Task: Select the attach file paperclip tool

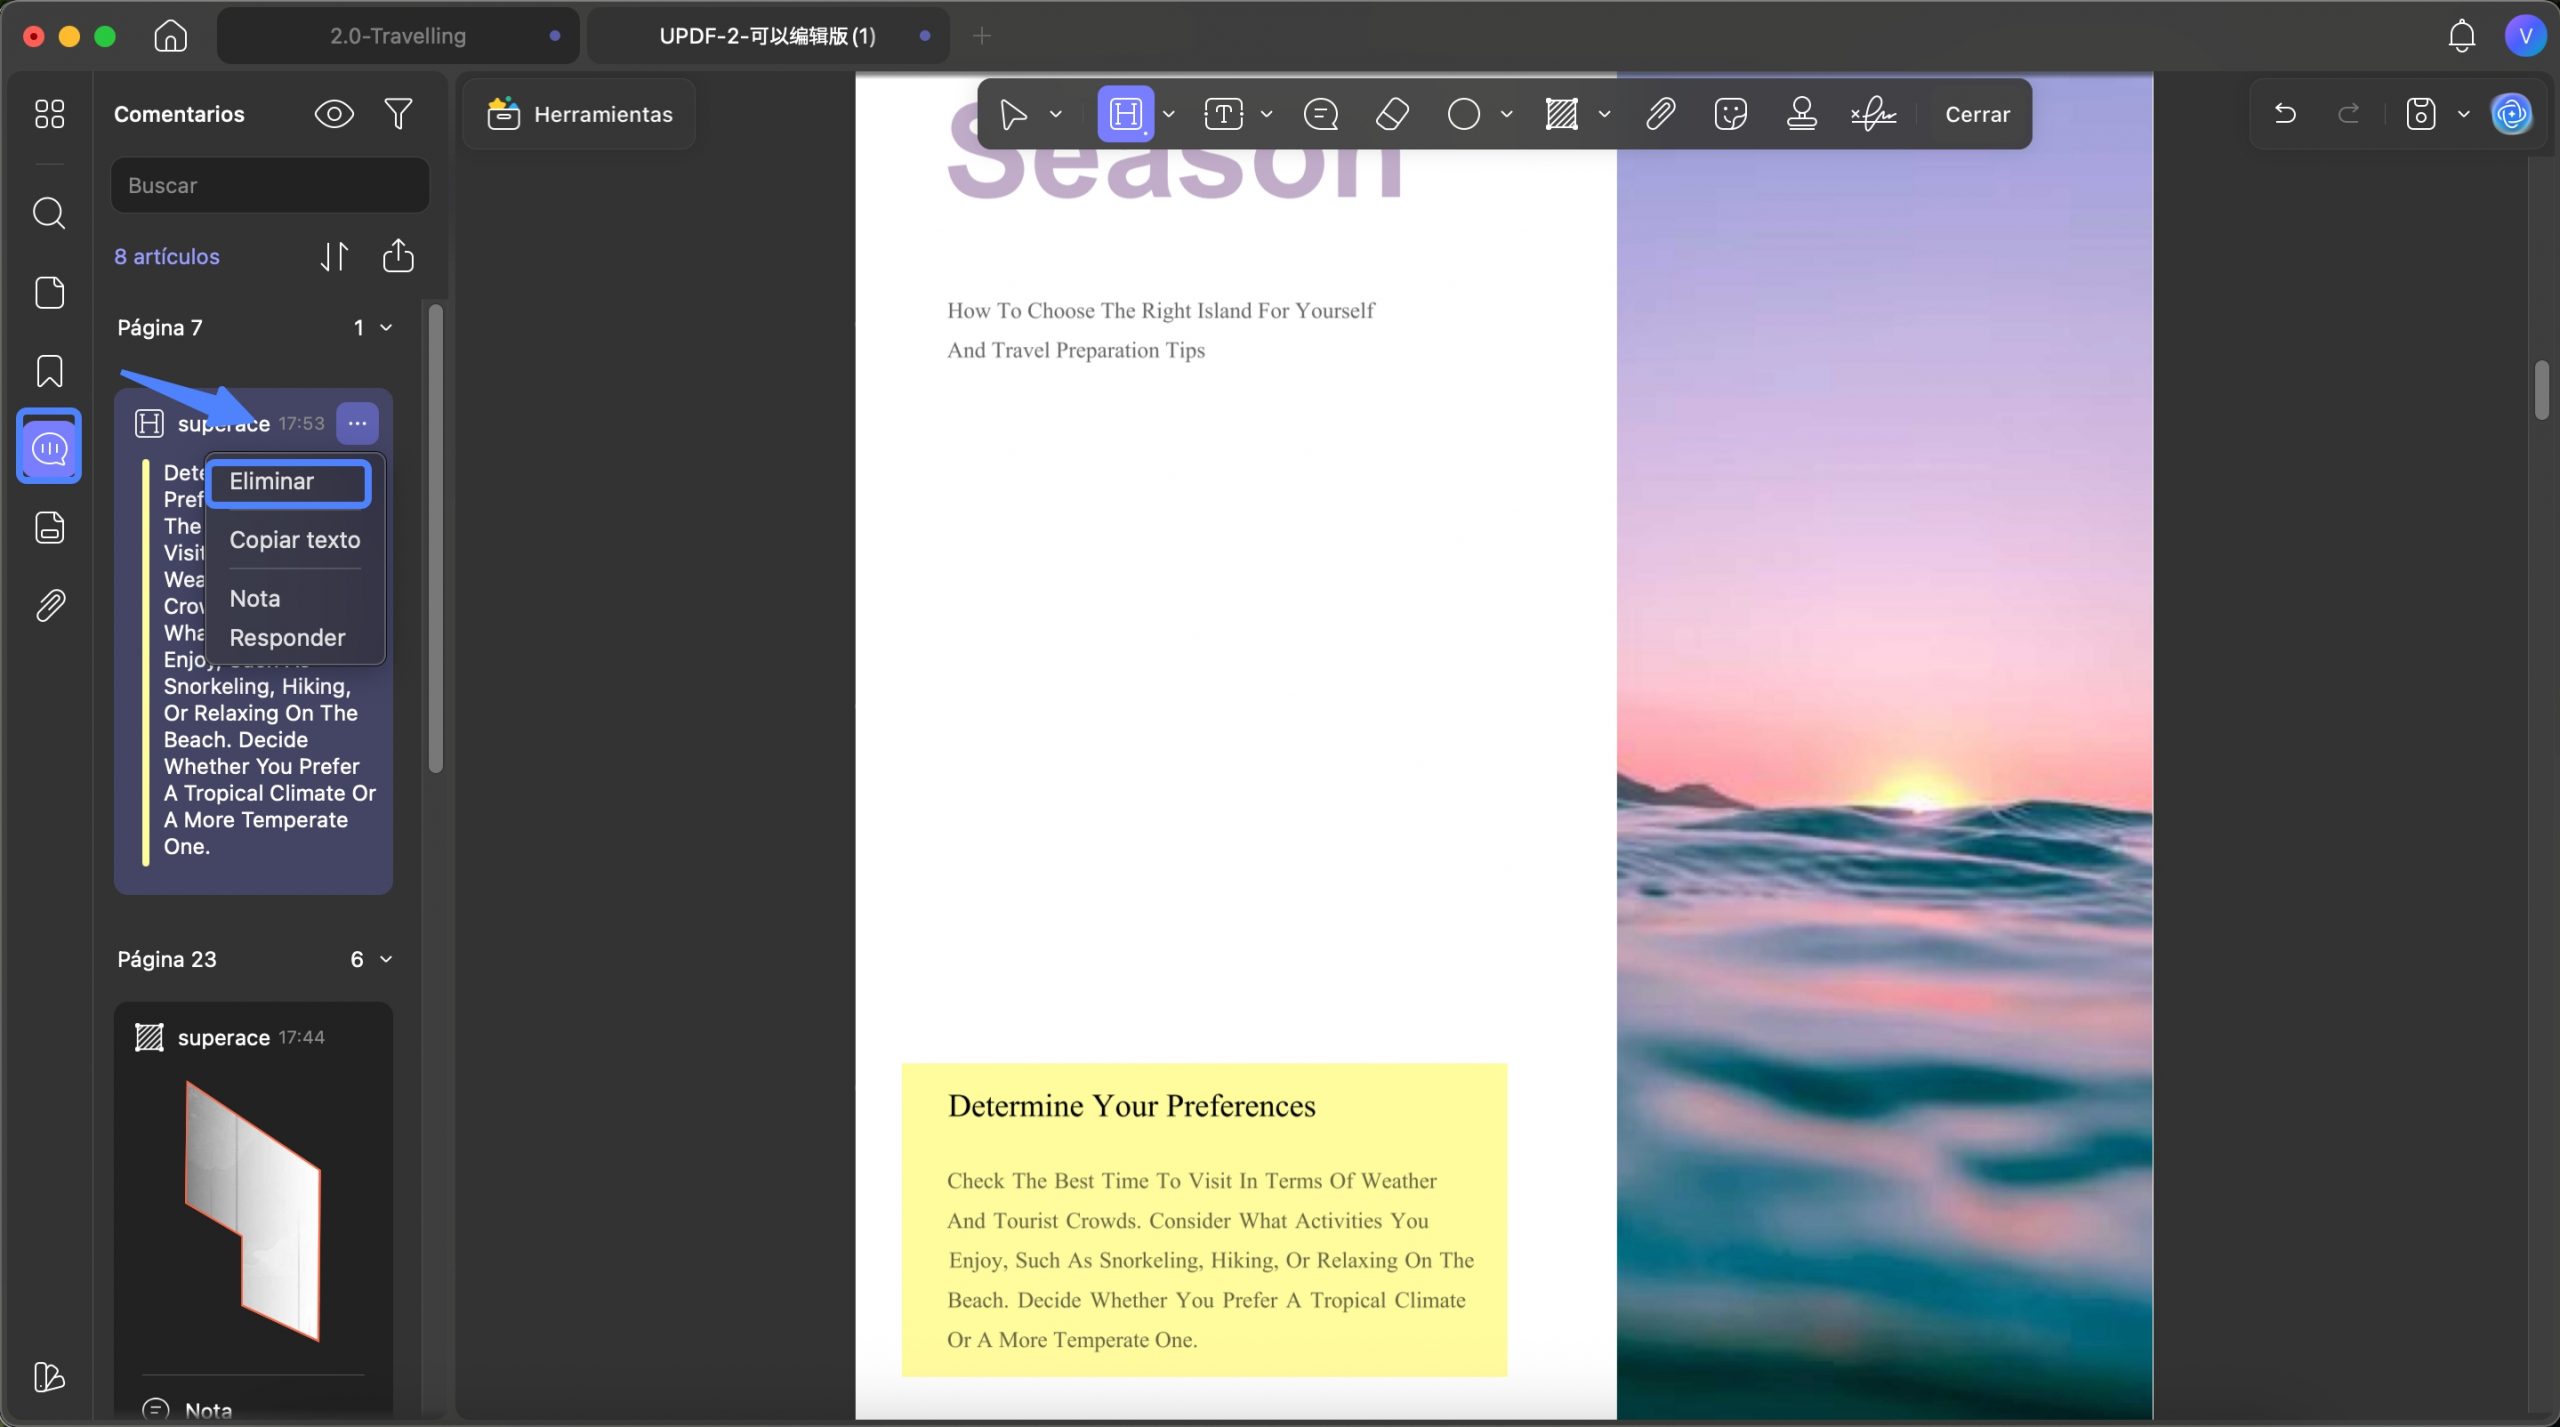Action: click(x=1660, y=114)
